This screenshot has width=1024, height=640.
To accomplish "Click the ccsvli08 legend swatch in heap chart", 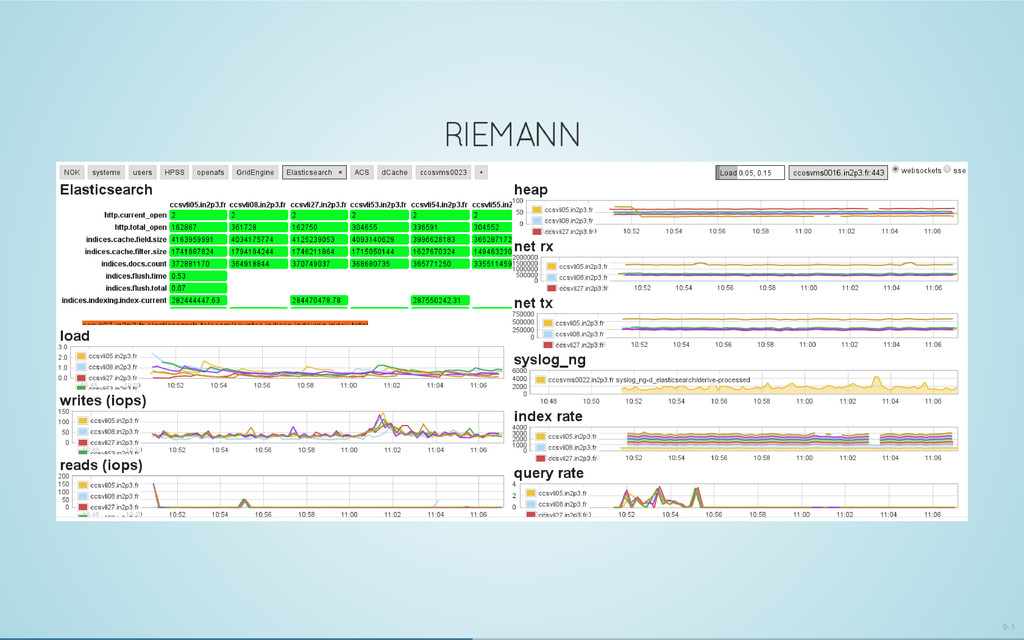I will tap(537, 221).
